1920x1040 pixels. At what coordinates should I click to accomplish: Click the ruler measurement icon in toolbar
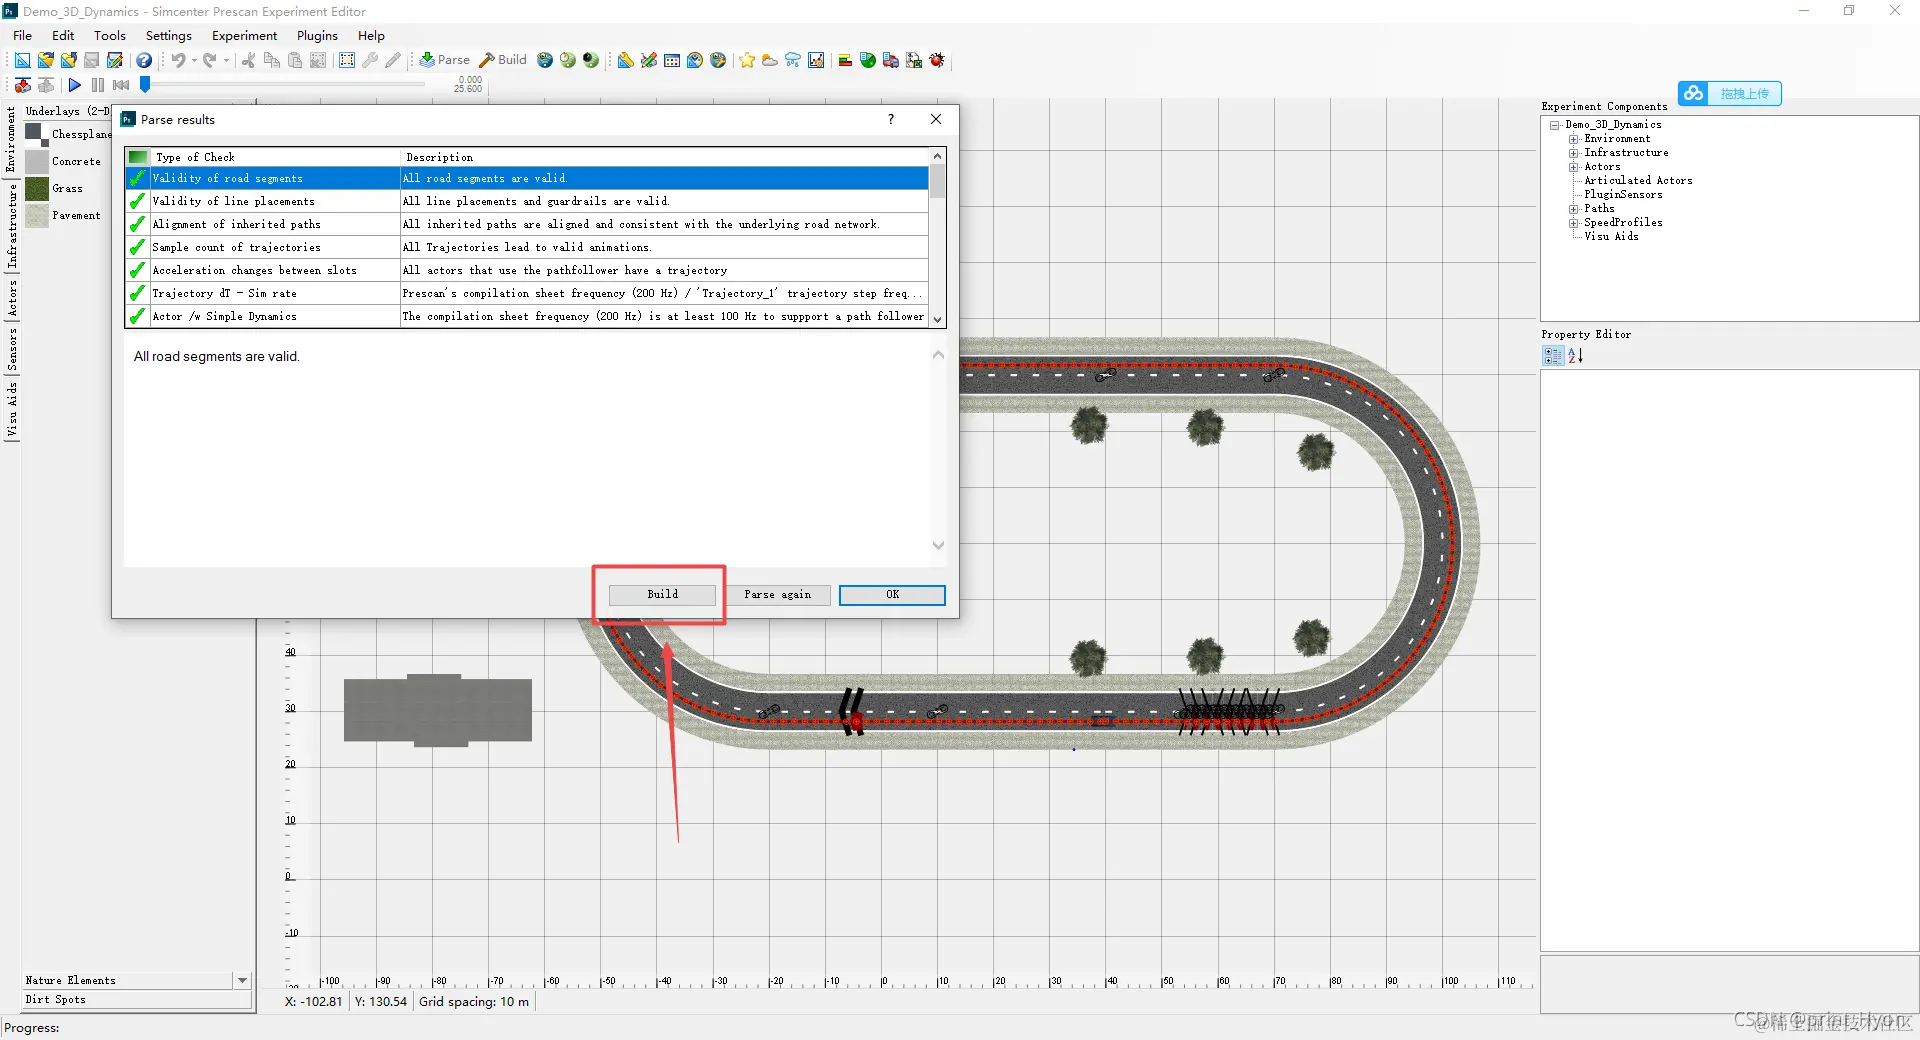click(x=625, y=60)
